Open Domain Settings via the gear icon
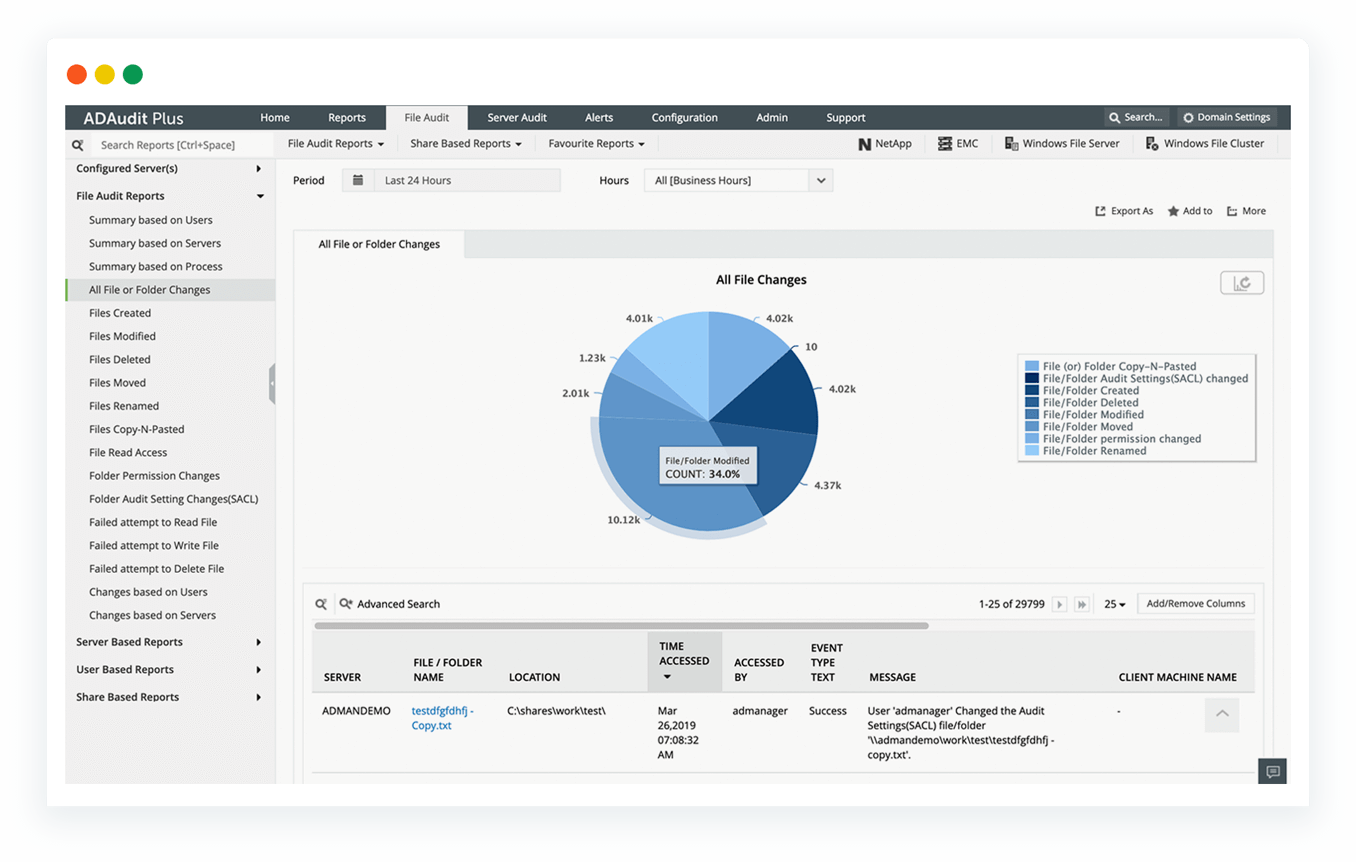Screen dimensions: 1356x862 (x=1189, y=117)
